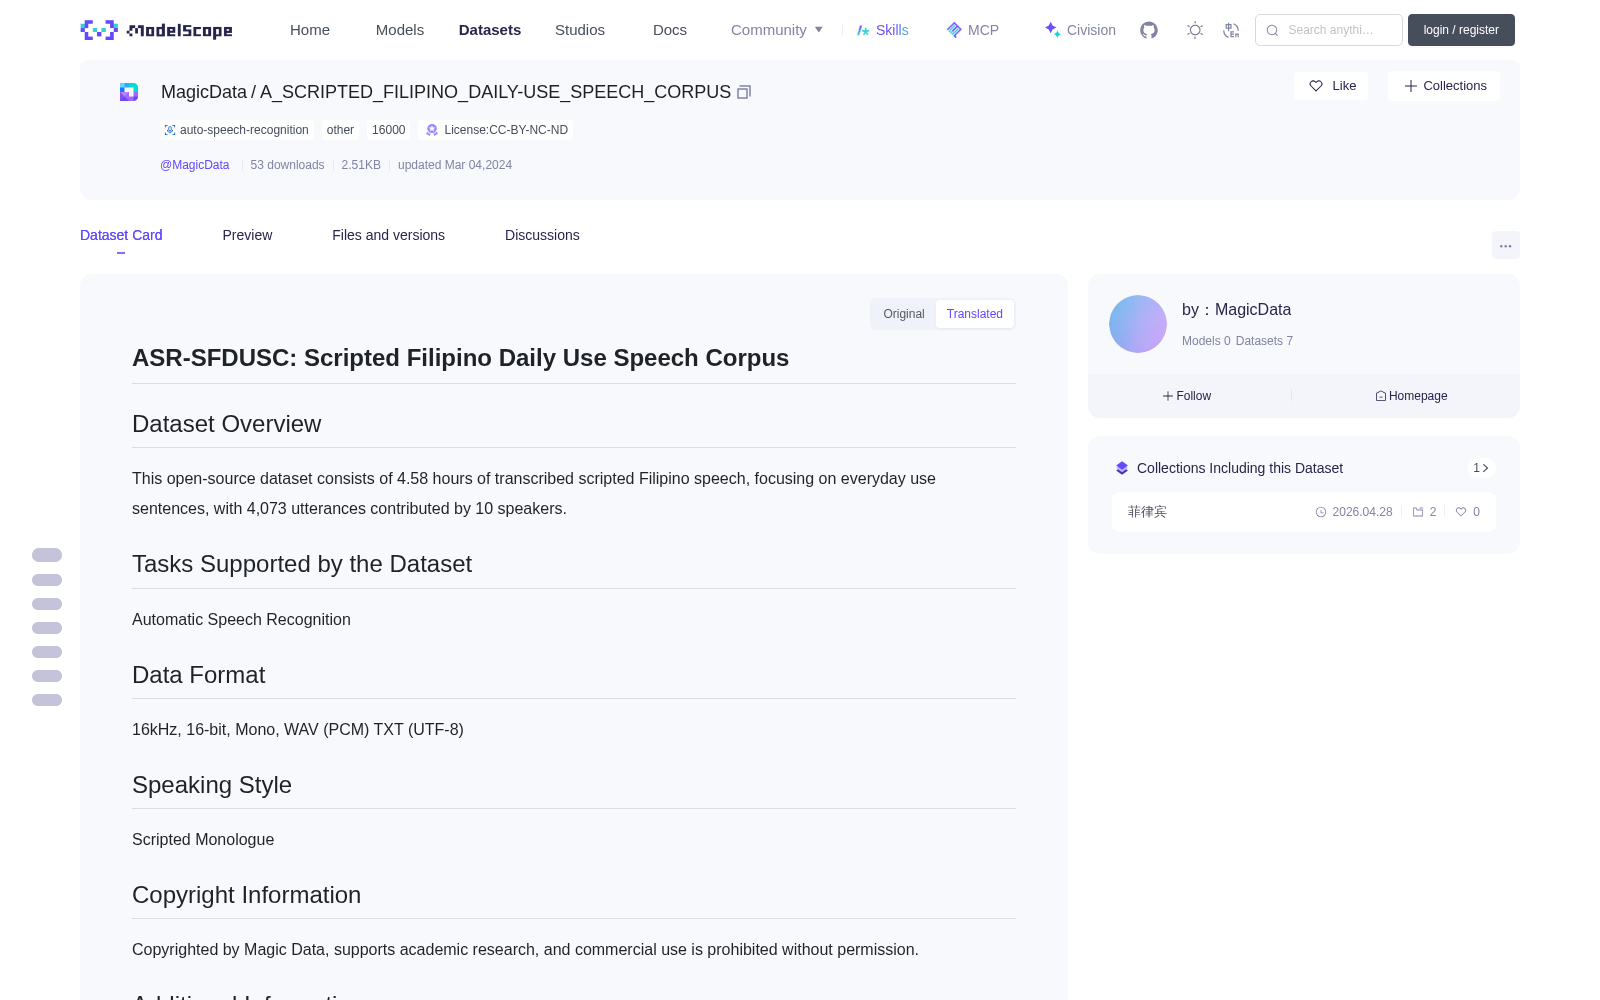Jump using the bottommost outline marker on the left
Screen dimensions: 1600x1000
47,700
